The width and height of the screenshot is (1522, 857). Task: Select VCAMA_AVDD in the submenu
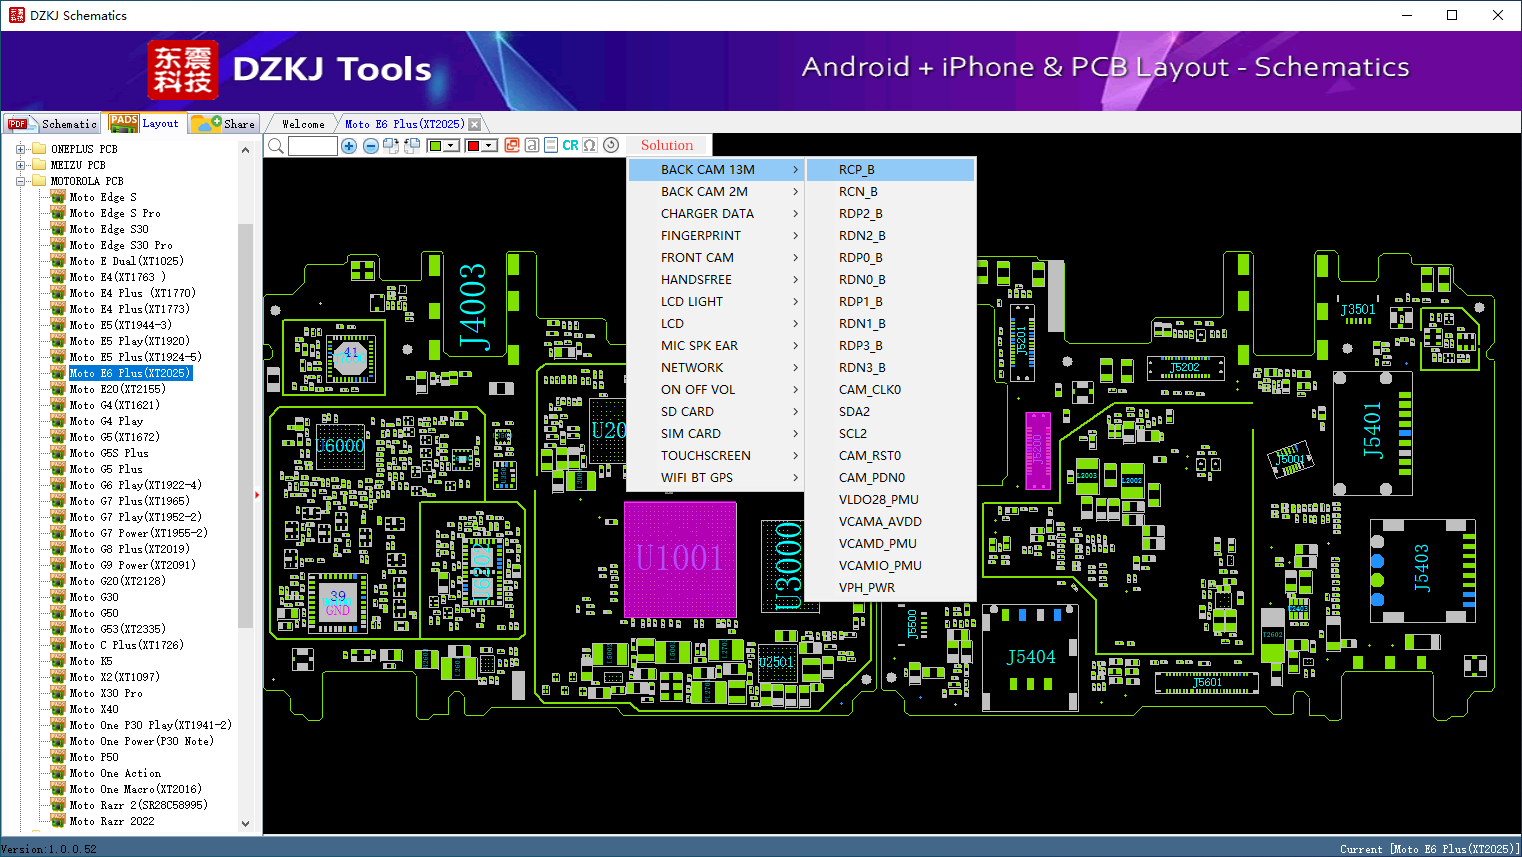click(890, 522)
